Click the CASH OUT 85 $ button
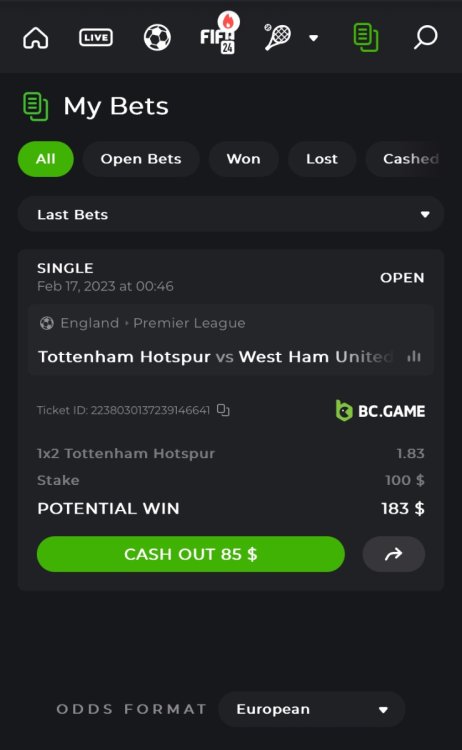Screen dimensions: 462x750 191,554
